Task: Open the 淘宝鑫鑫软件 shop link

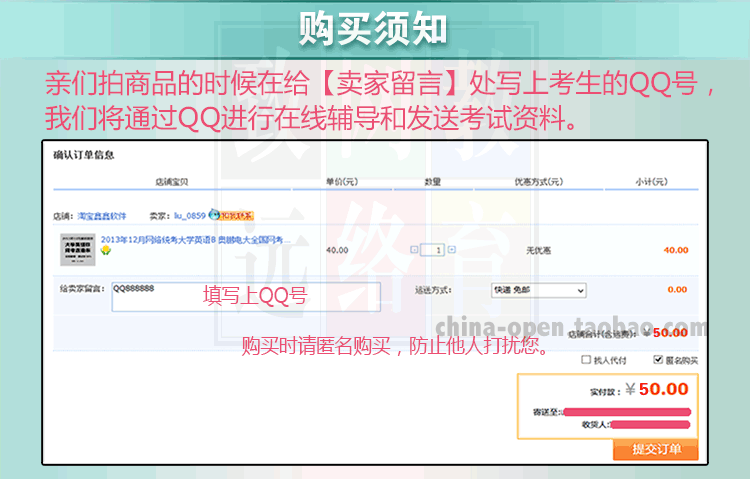Action: pyautogui.click(x=102, y=216)
